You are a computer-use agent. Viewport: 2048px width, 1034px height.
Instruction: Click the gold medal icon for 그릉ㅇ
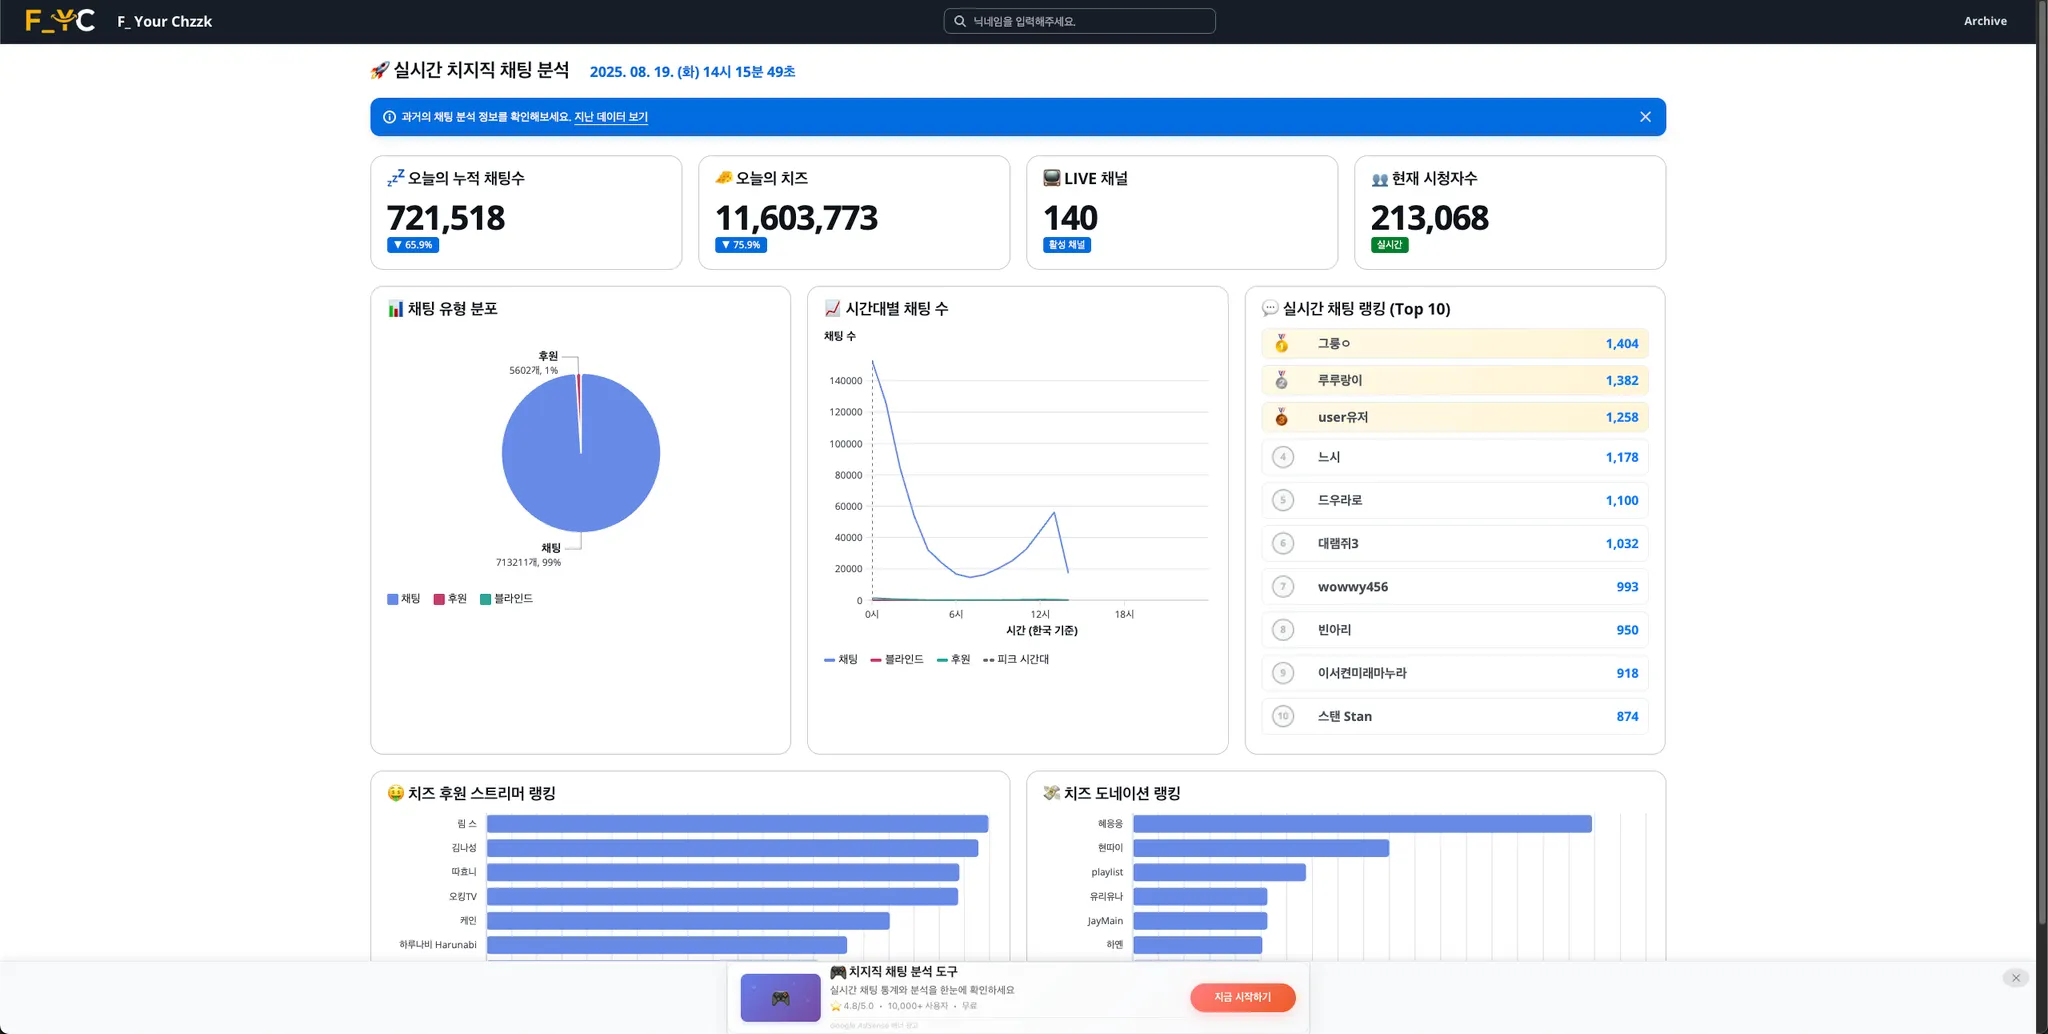coord(1282,344)
